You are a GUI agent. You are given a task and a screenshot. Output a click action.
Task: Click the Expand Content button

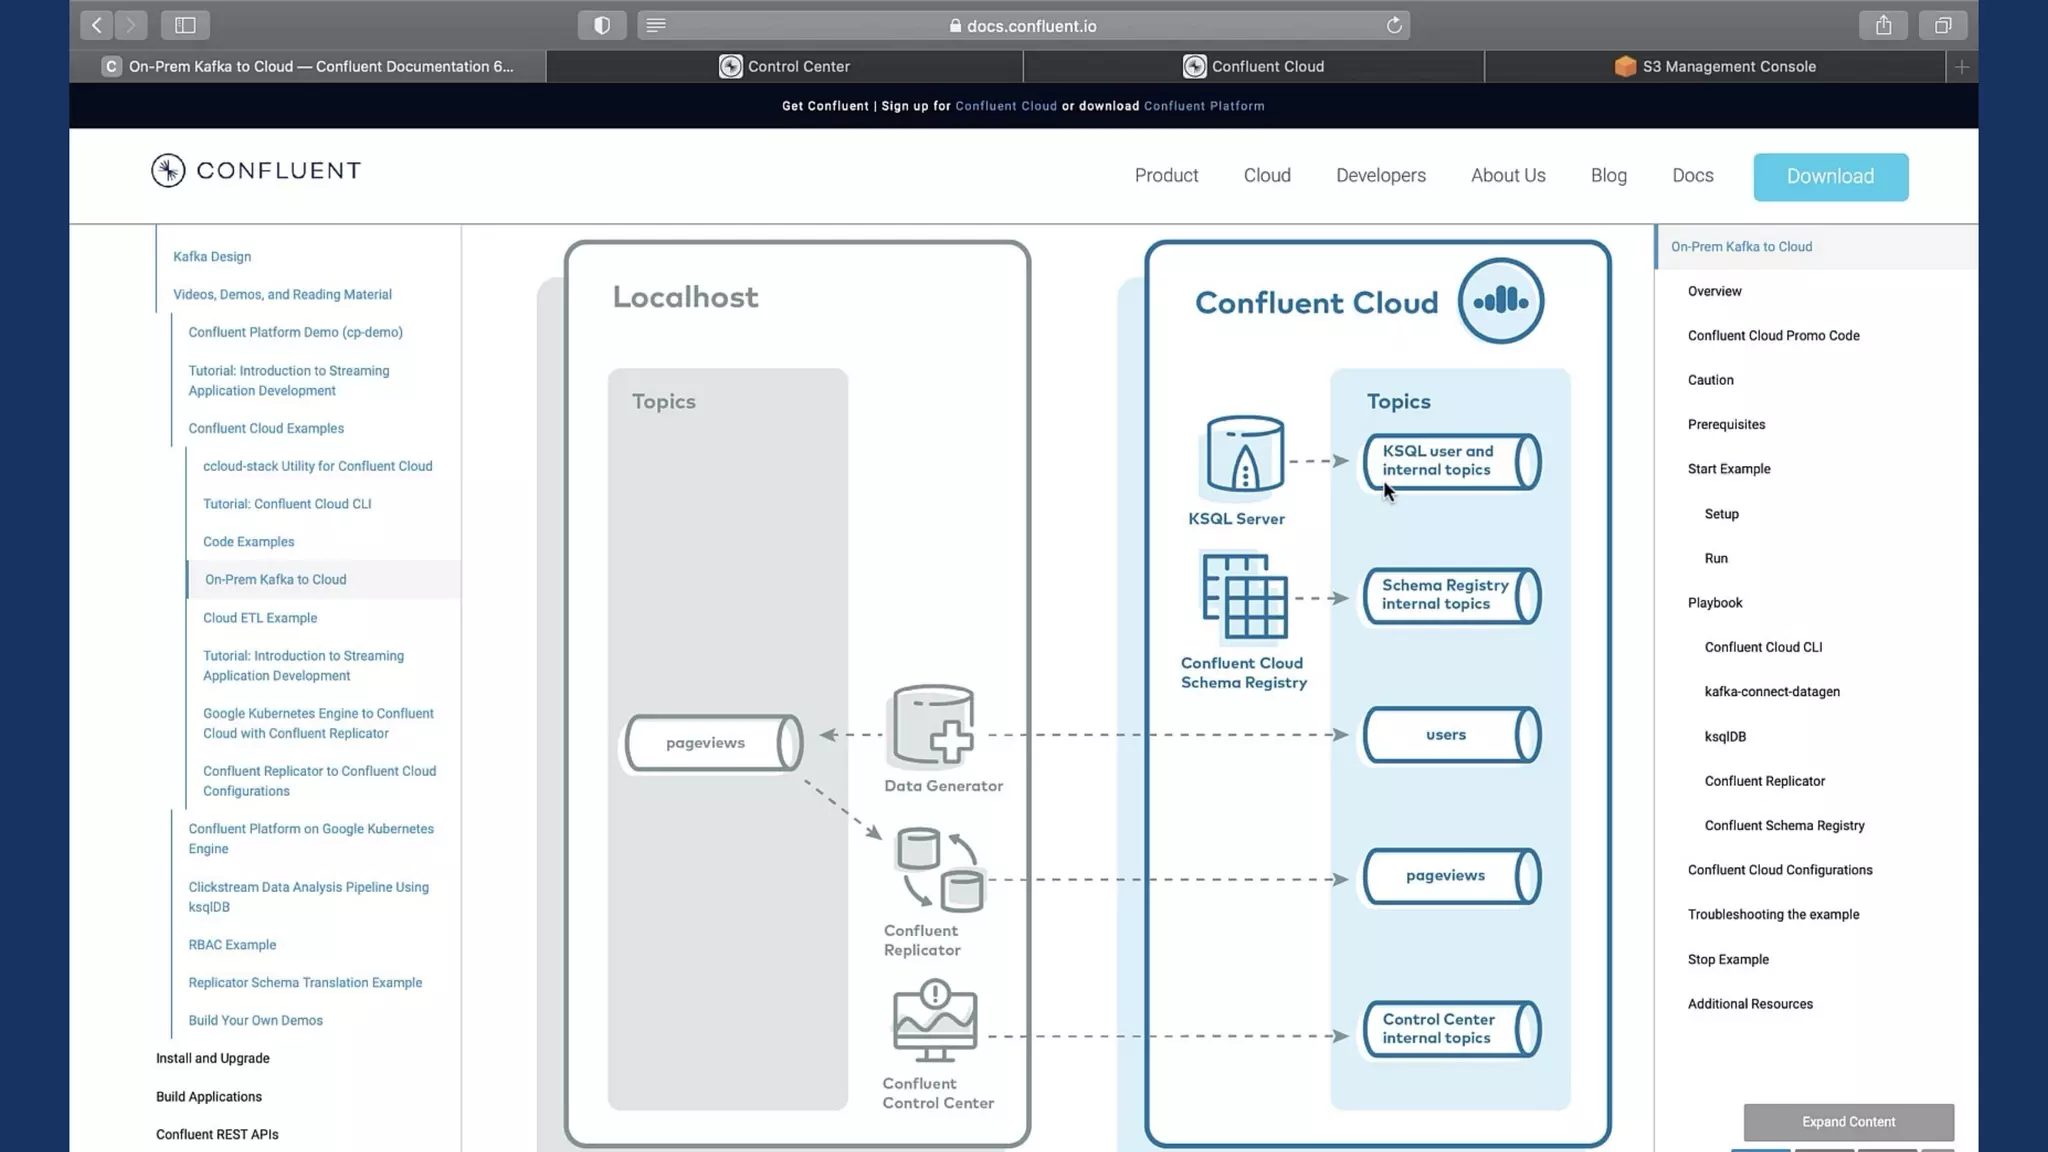coord(1848,1121)
